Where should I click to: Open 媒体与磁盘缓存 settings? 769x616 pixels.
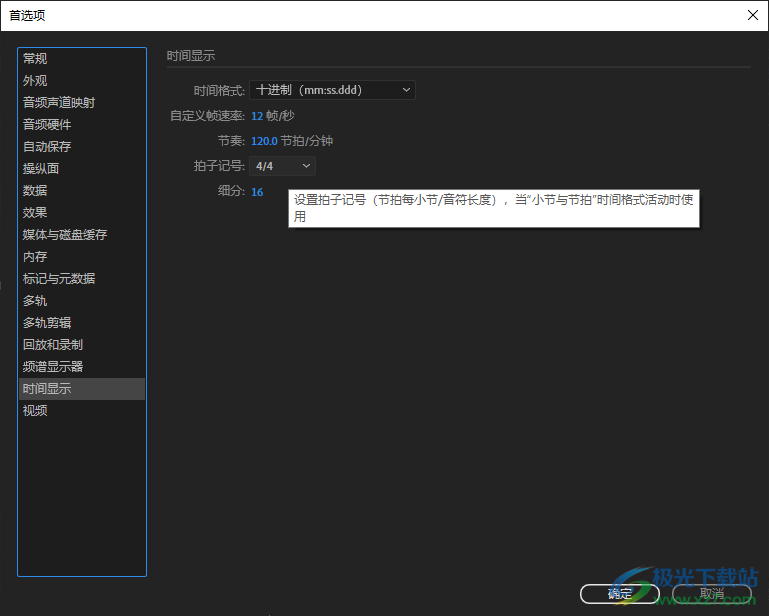[x=66, y=235]
